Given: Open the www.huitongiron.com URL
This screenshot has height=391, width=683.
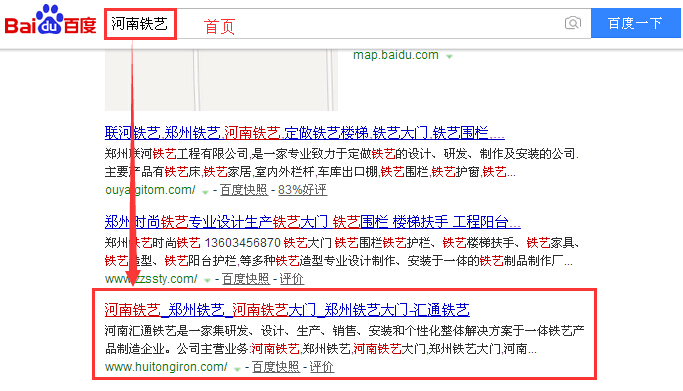Looking at the screenshot, I should pos(166,367).
